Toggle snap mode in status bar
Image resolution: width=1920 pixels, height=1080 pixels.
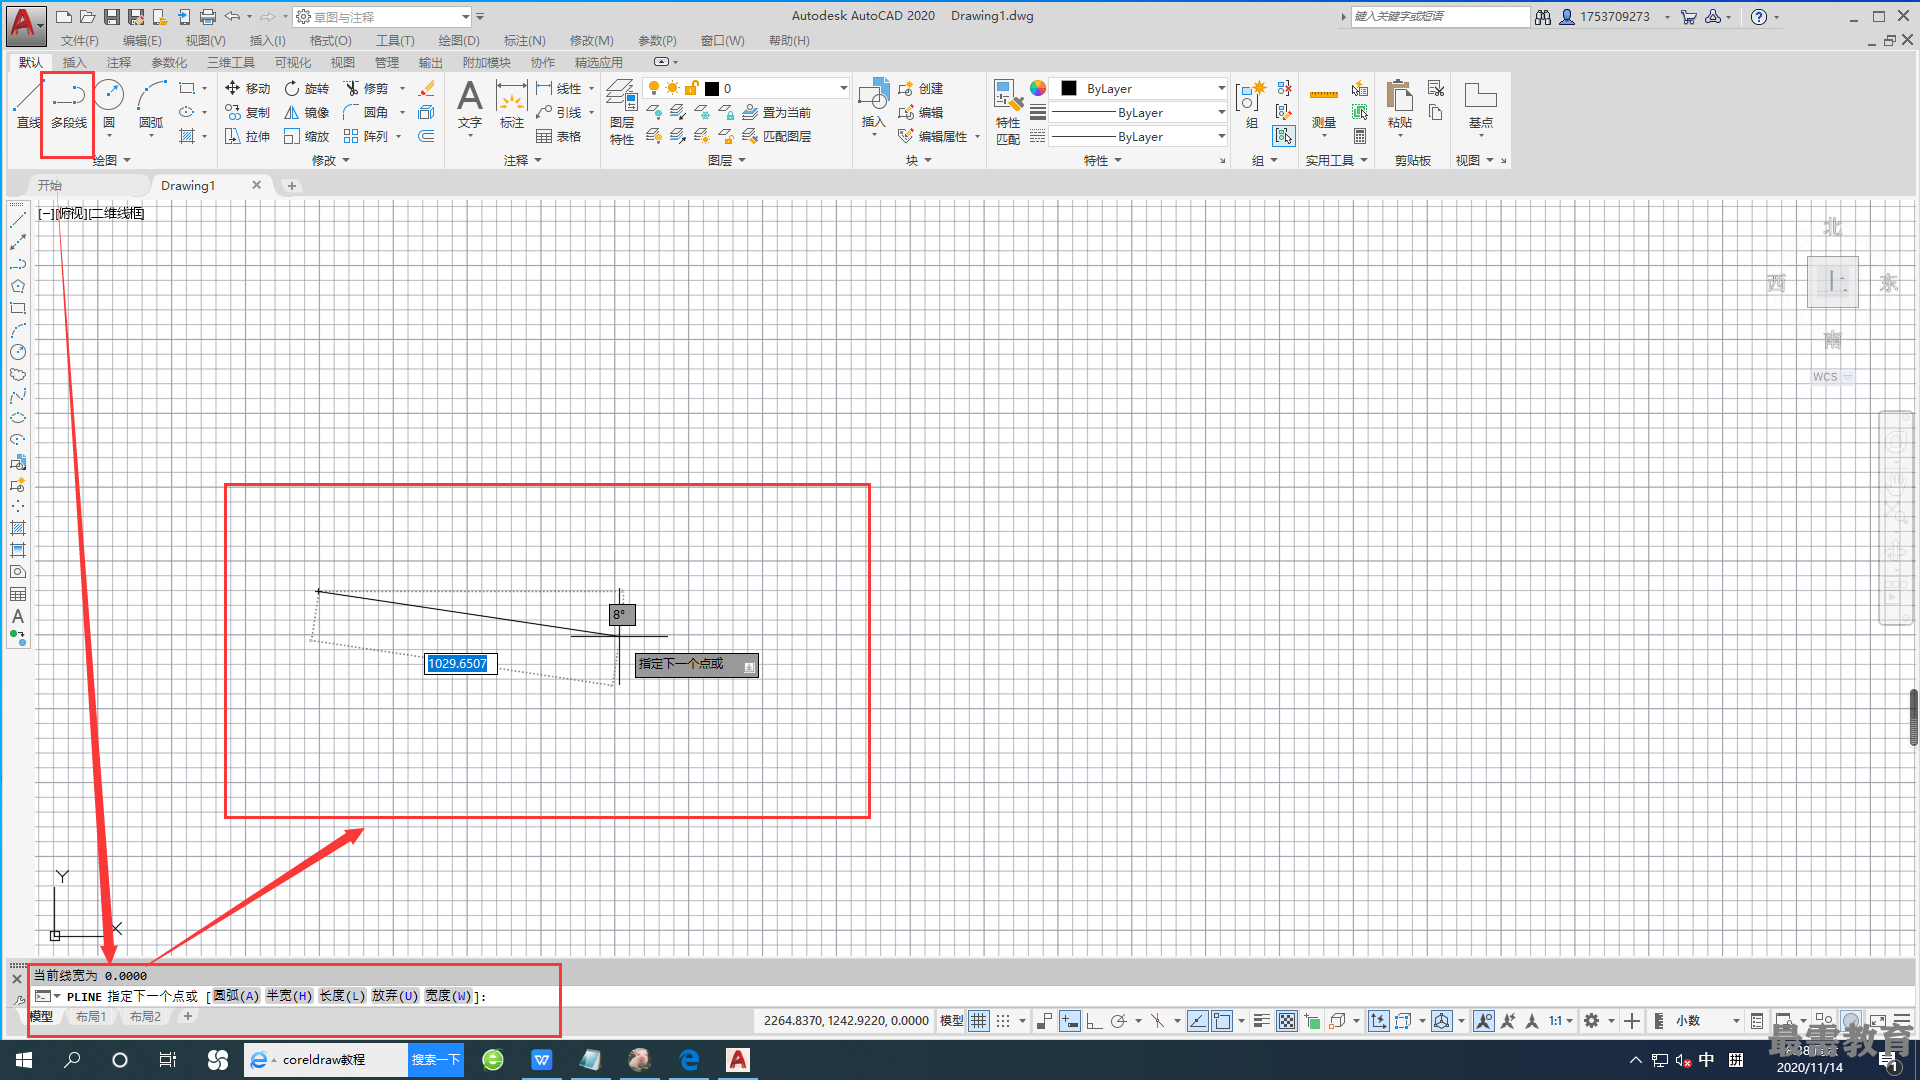tap(1003, 1021)
